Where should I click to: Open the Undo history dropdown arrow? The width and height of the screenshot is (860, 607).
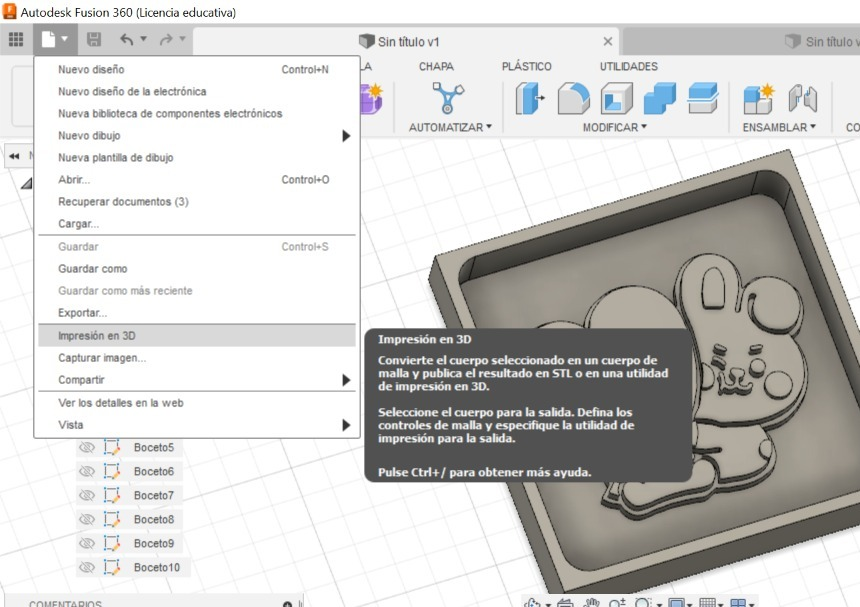[x=144, y=39]
